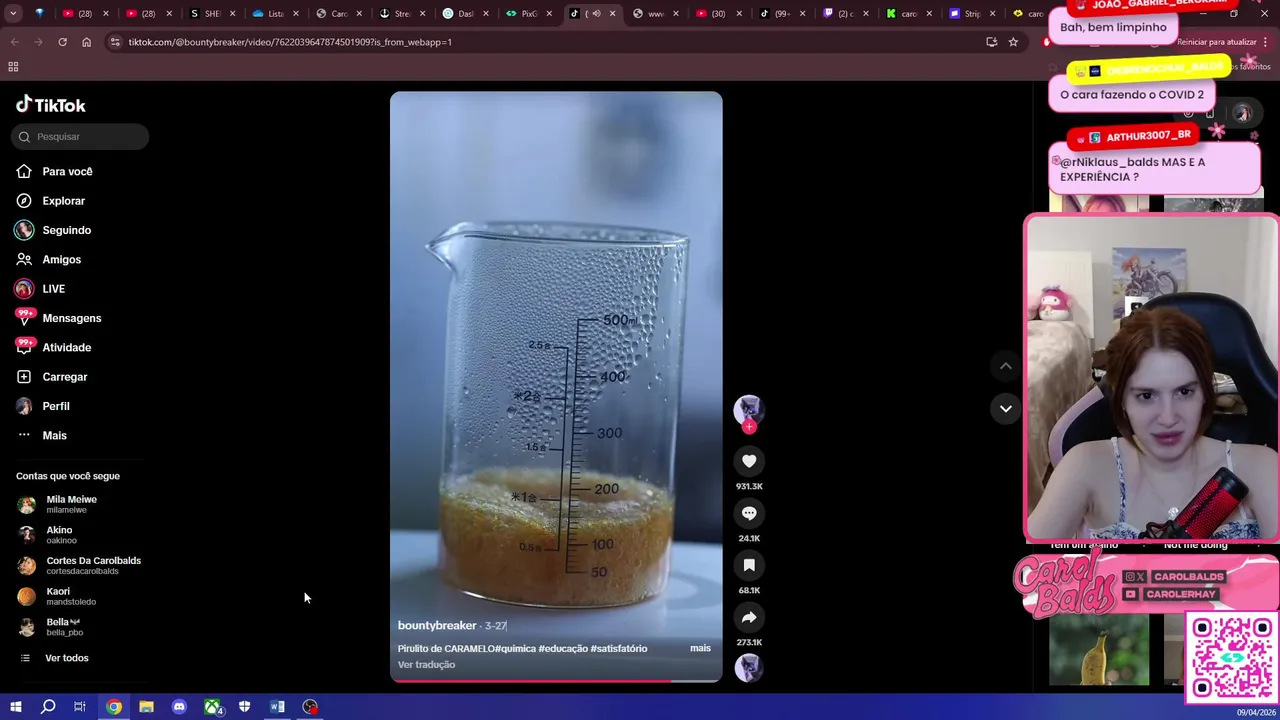Click the TikTok logo
The width and height of the screenshot is (1280, 720).
[51, 105]
